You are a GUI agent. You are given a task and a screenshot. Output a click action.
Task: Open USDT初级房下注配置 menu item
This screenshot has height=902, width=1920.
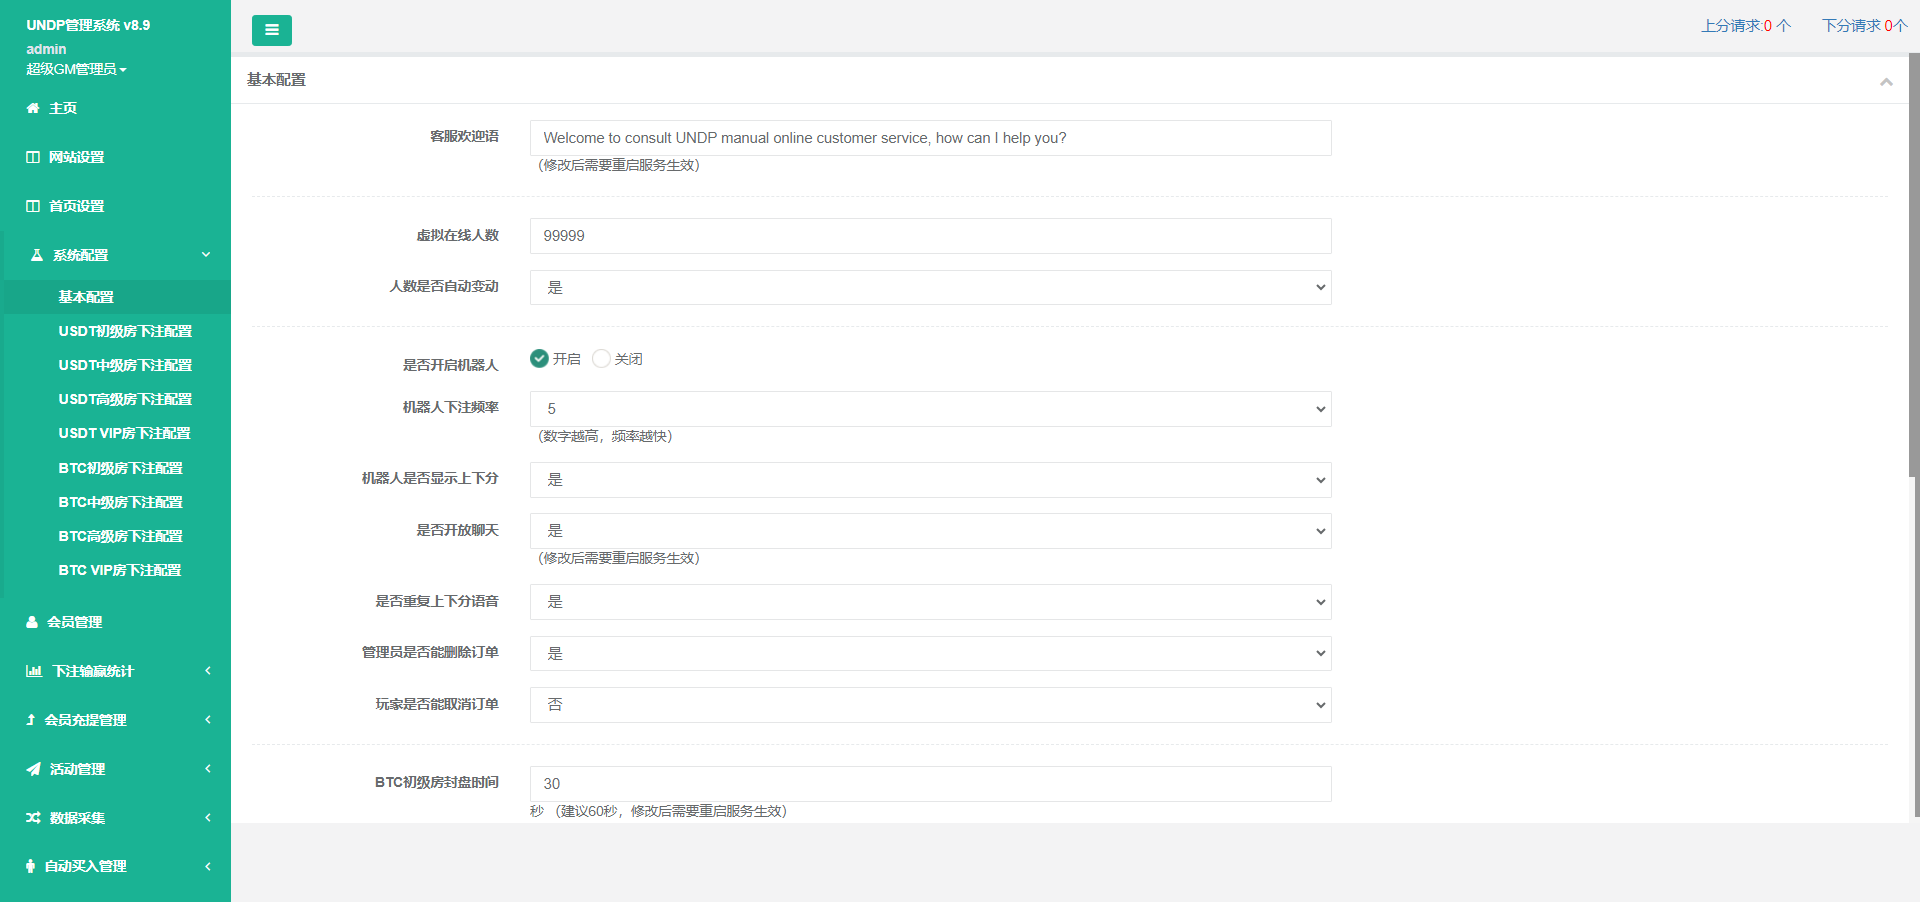pyautogui.click(x=125, y=331)
